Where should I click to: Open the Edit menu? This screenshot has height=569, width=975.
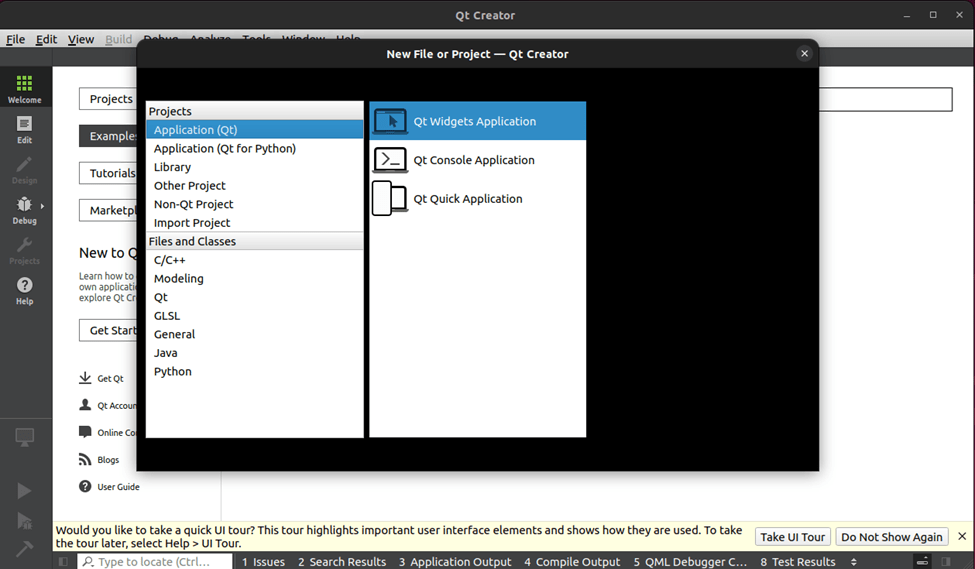point(46,39)
